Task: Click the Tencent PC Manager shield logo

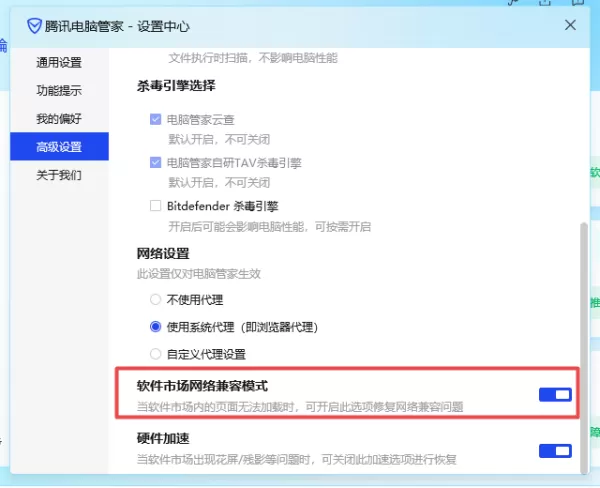Action: [x=34, y=26]
